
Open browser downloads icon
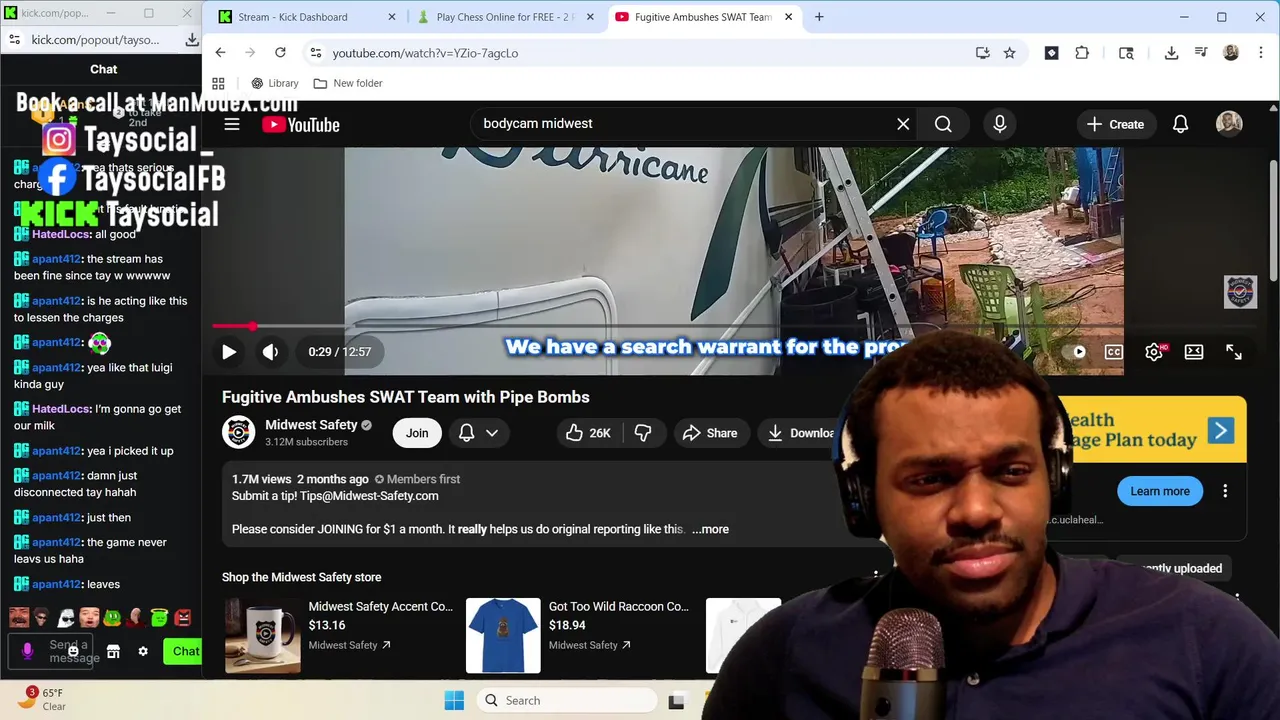1172,53
